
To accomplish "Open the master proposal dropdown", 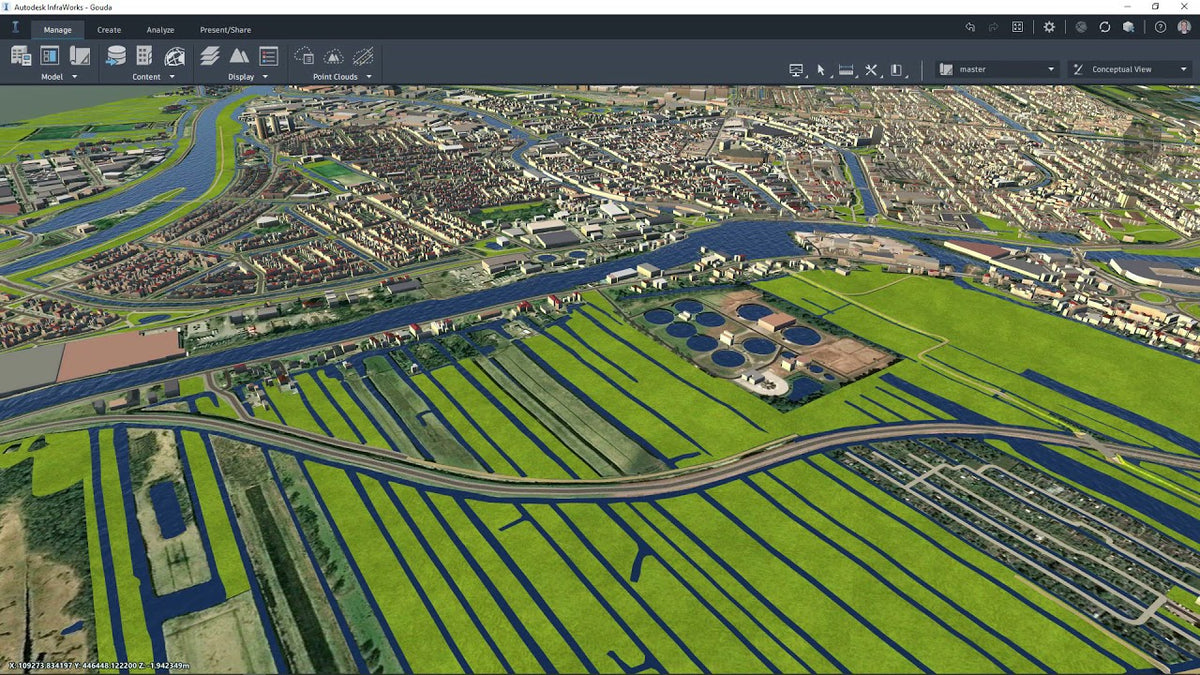I will 996,70.
